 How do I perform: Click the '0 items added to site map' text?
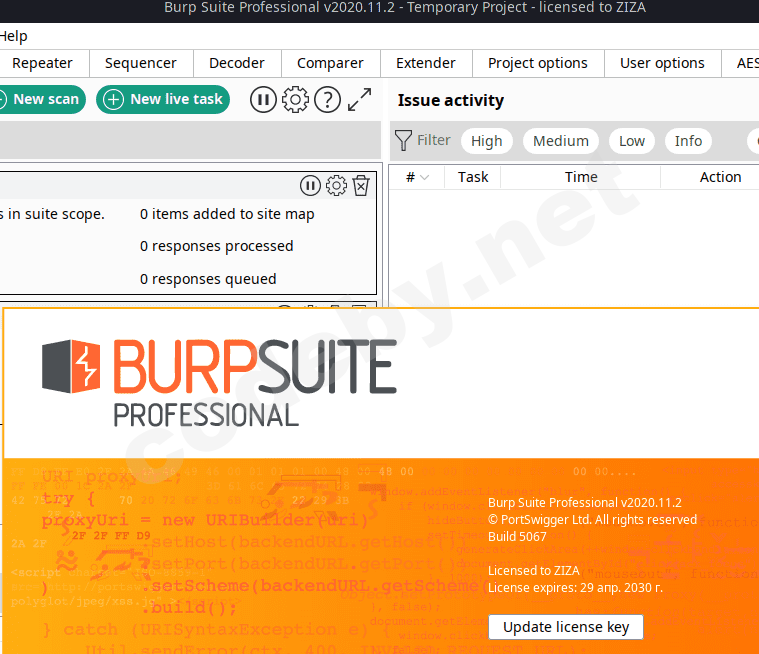point(227,214)
